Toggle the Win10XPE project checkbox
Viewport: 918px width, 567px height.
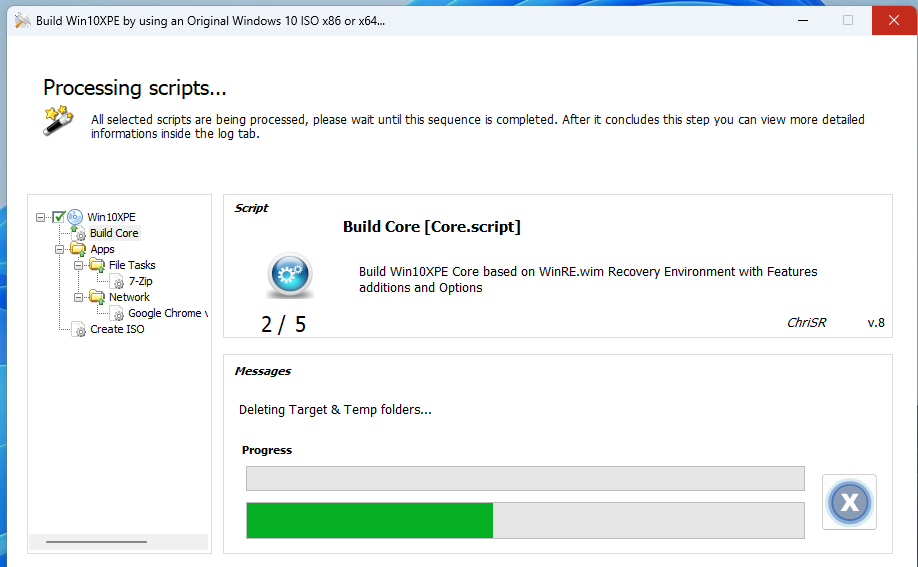pos(59,217)
